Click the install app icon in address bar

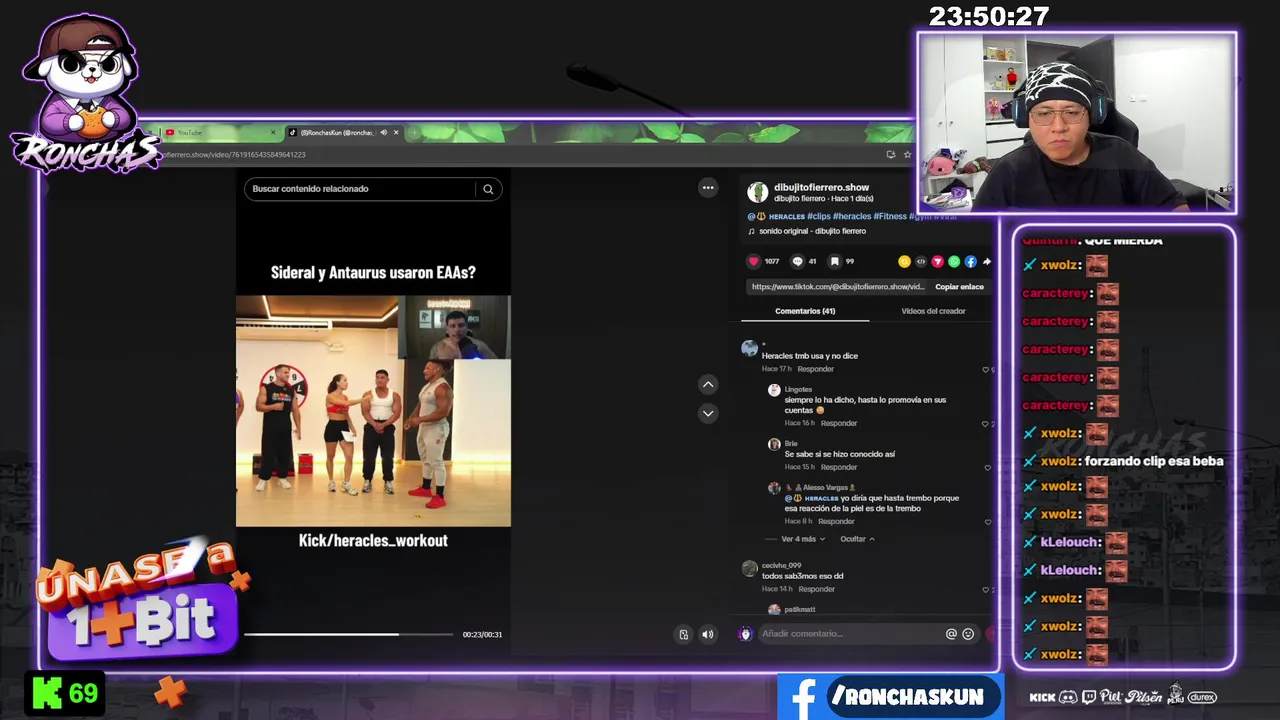[x=891, y=154]
